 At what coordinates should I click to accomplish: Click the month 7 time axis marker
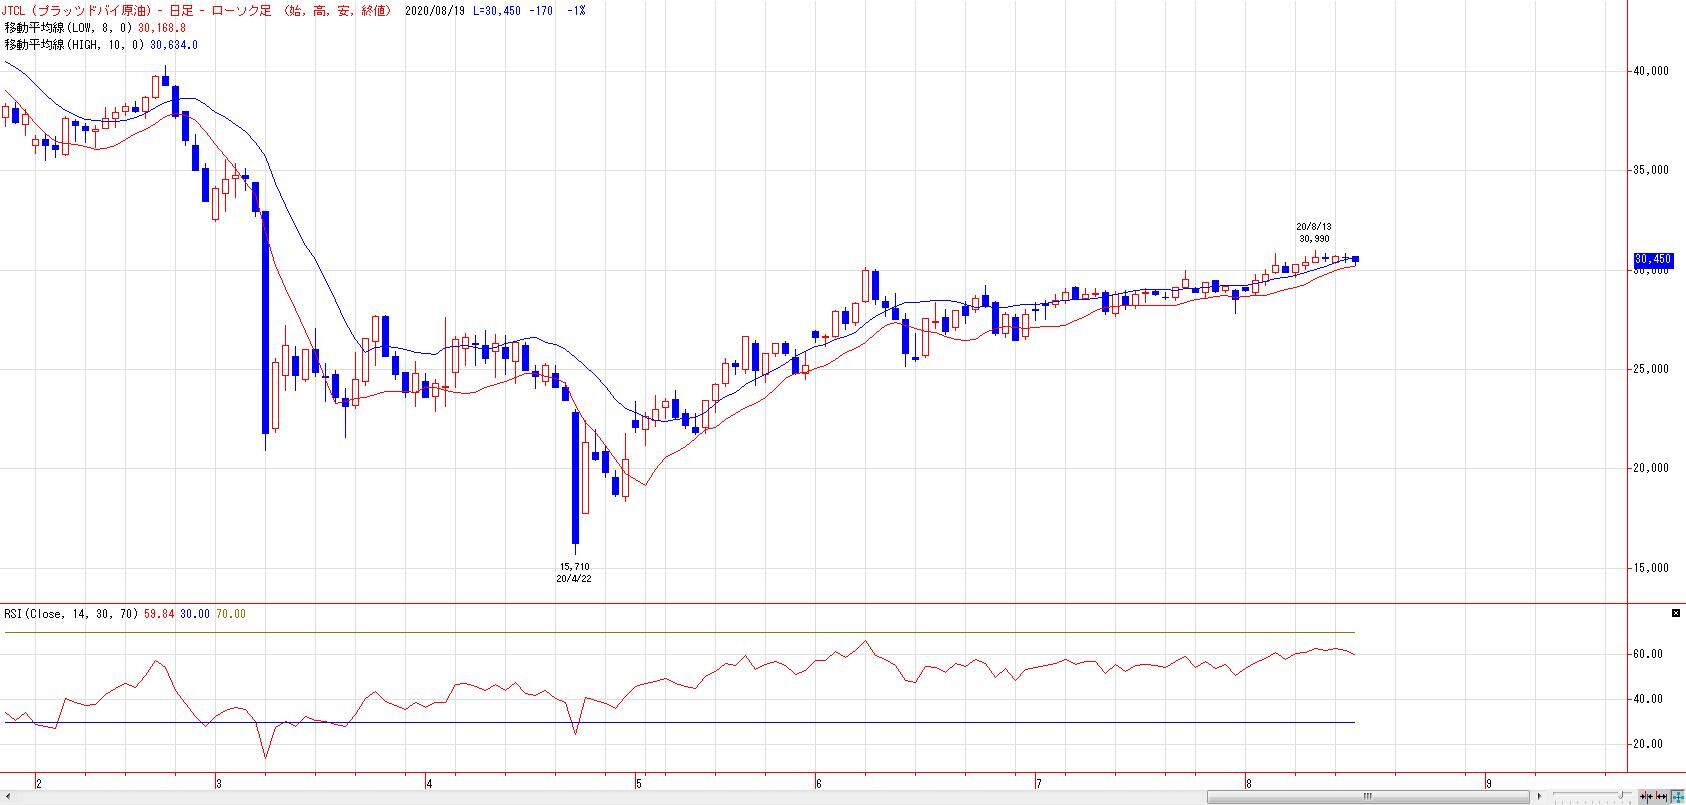click(x=1039, y=783)
